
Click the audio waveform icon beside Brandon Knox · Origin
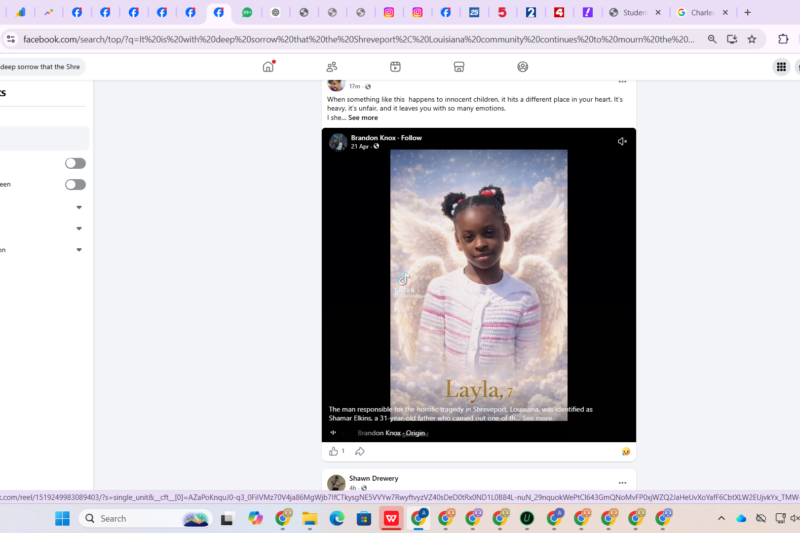pyautogui.click(x=333, y=433)
